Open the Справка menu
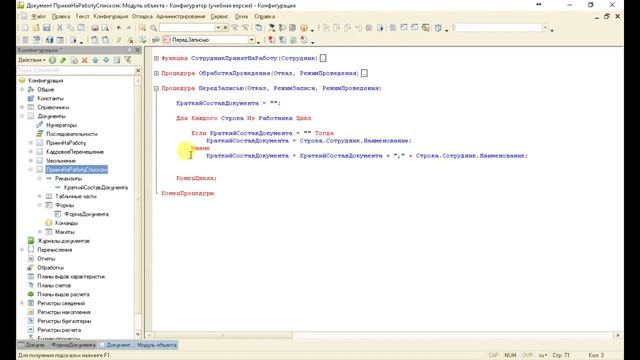This screenshot has width=640, height=360. (x=264, y=16)
